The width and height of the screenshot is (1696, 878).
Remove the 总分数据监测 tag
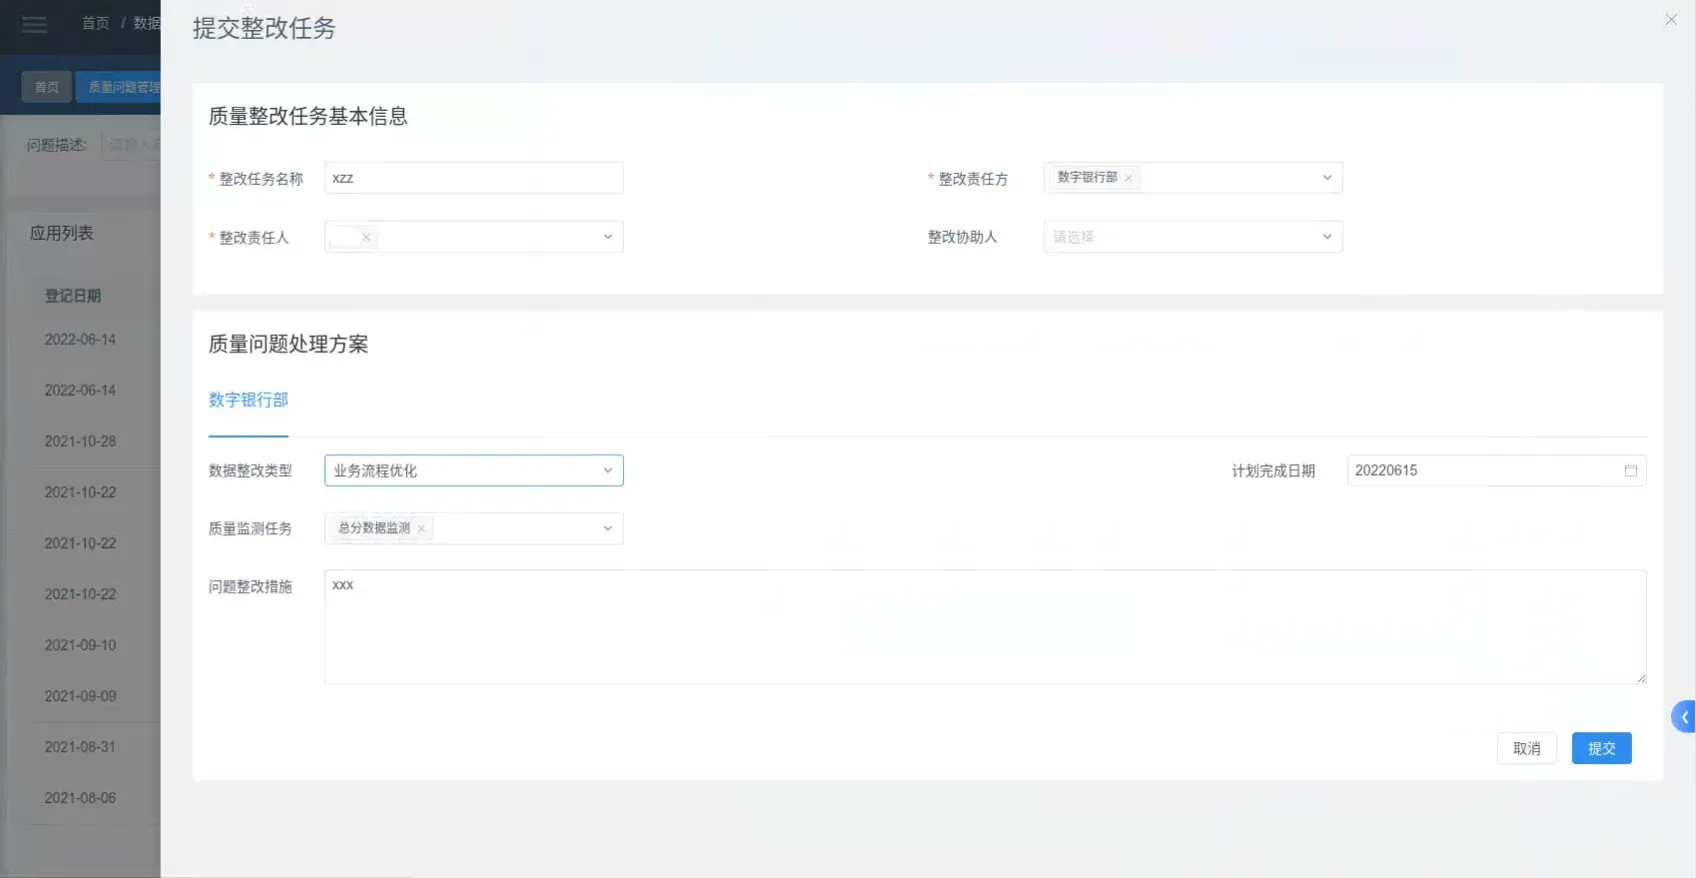pos(421,529)
